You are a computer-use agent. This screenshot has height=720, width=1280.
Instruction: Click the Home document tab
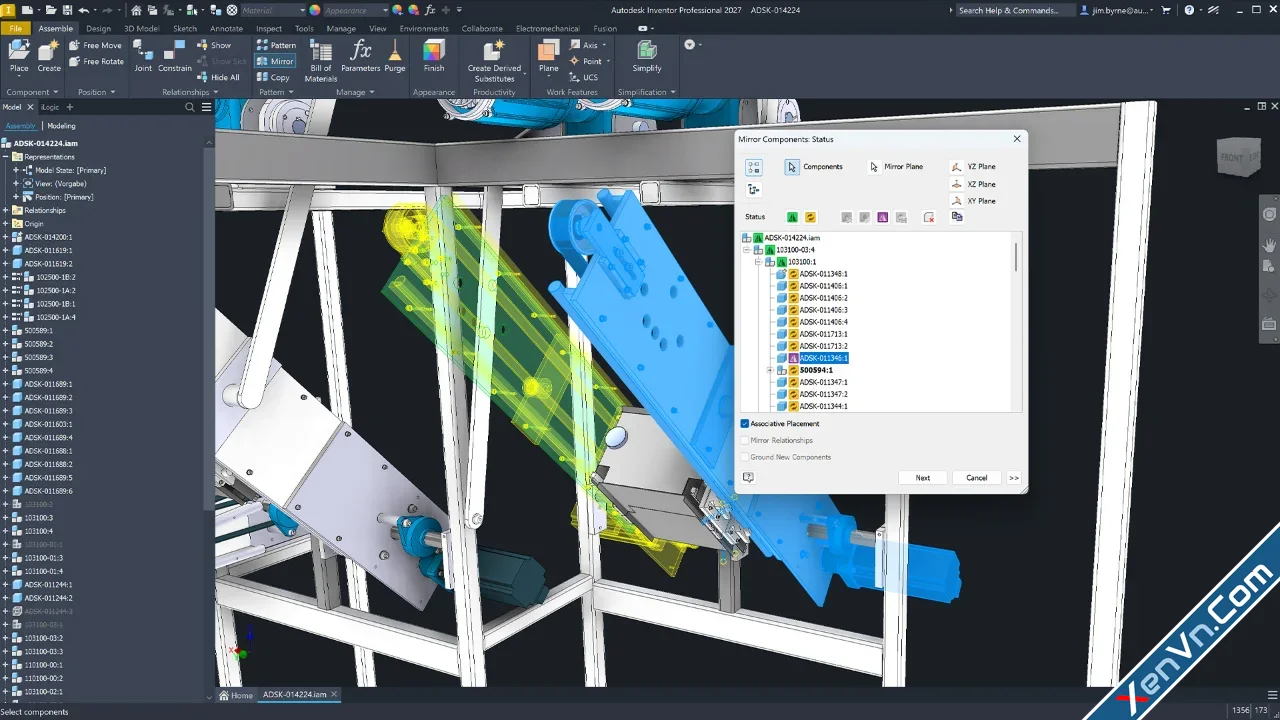pos(236,695)
